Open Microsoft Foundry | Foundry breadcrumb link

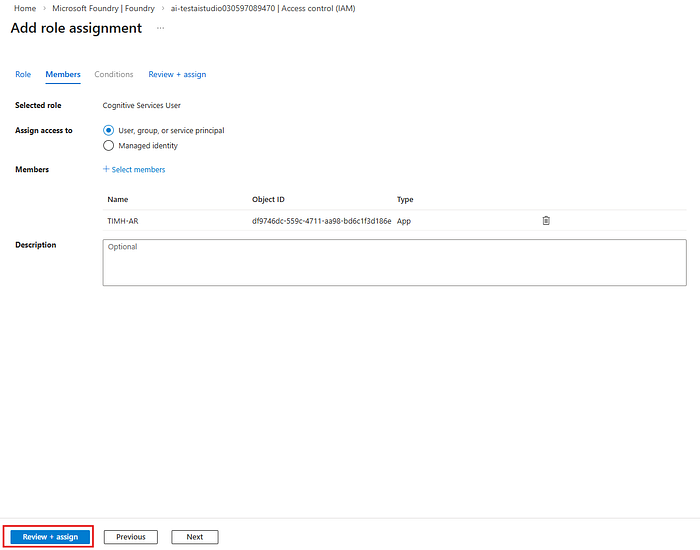point(103,8)
